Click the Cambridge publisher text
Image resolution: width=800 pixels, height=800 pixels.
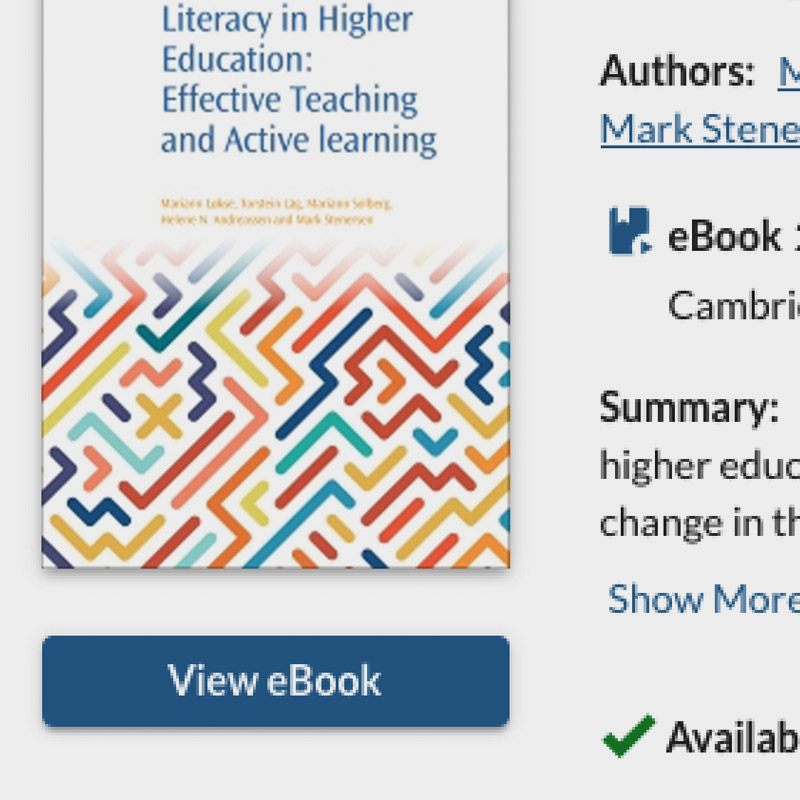tap(734, 304)
